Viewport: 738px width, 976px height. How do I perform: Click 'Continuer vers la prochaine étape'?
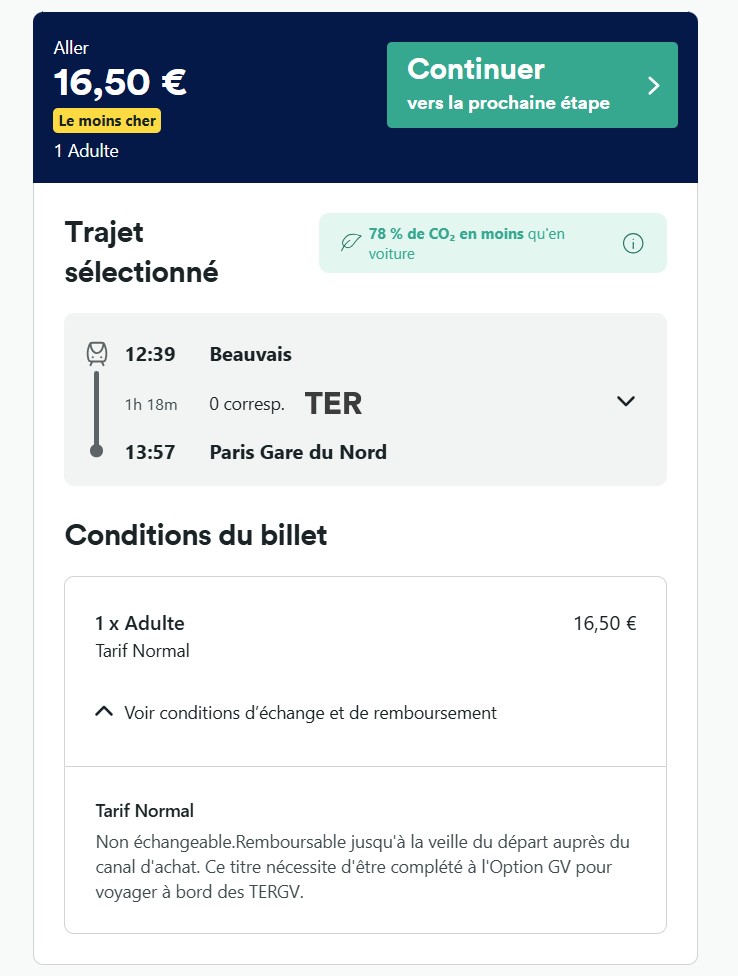click(531, 85)
